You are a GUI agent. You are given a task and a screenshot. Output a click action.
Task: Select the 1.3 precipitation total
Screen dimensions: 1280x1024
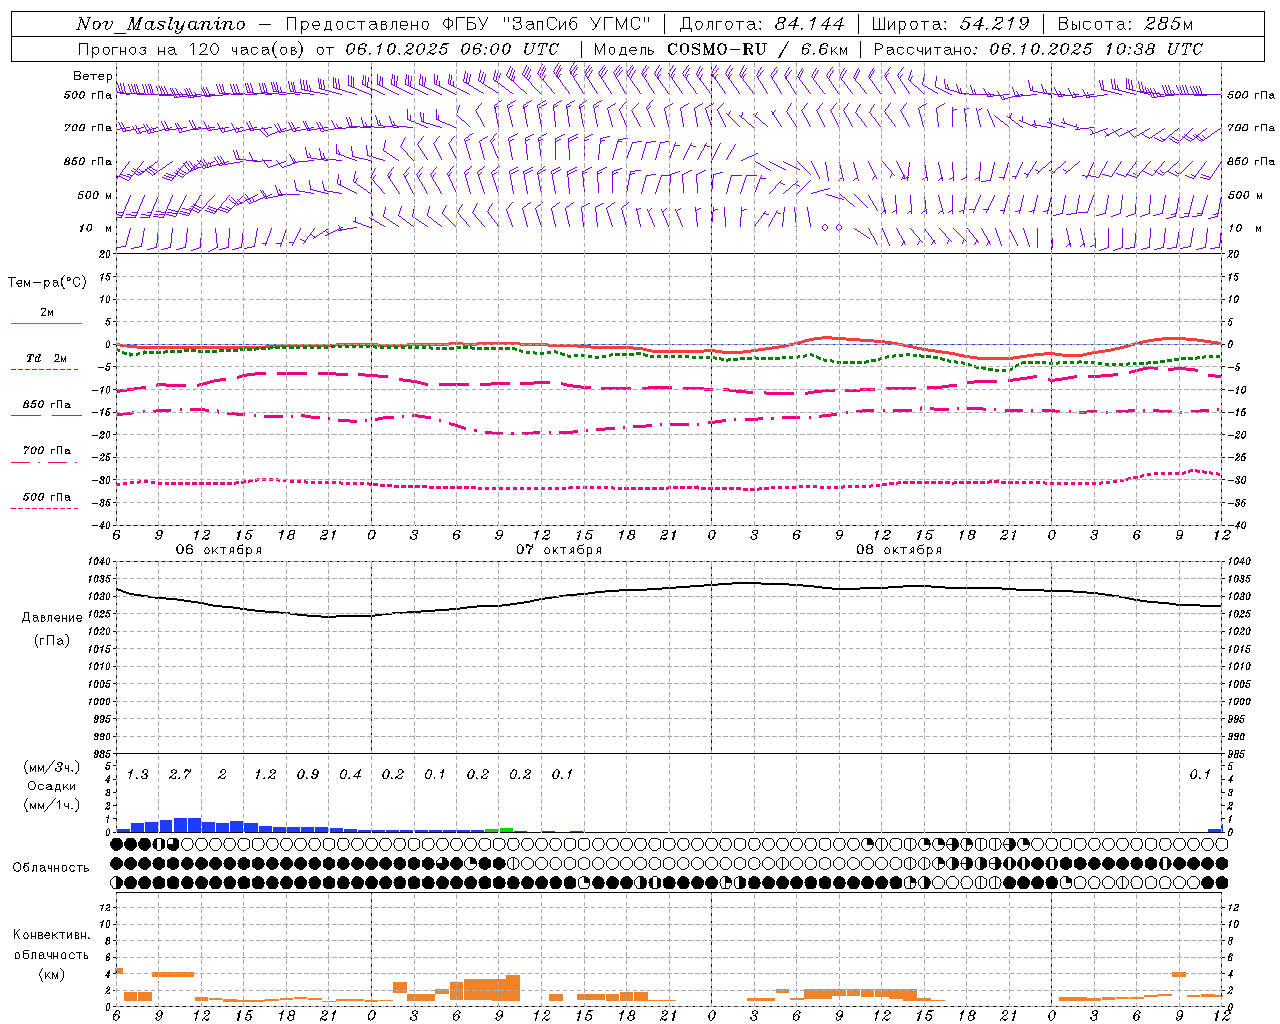[x=138, y=774]
